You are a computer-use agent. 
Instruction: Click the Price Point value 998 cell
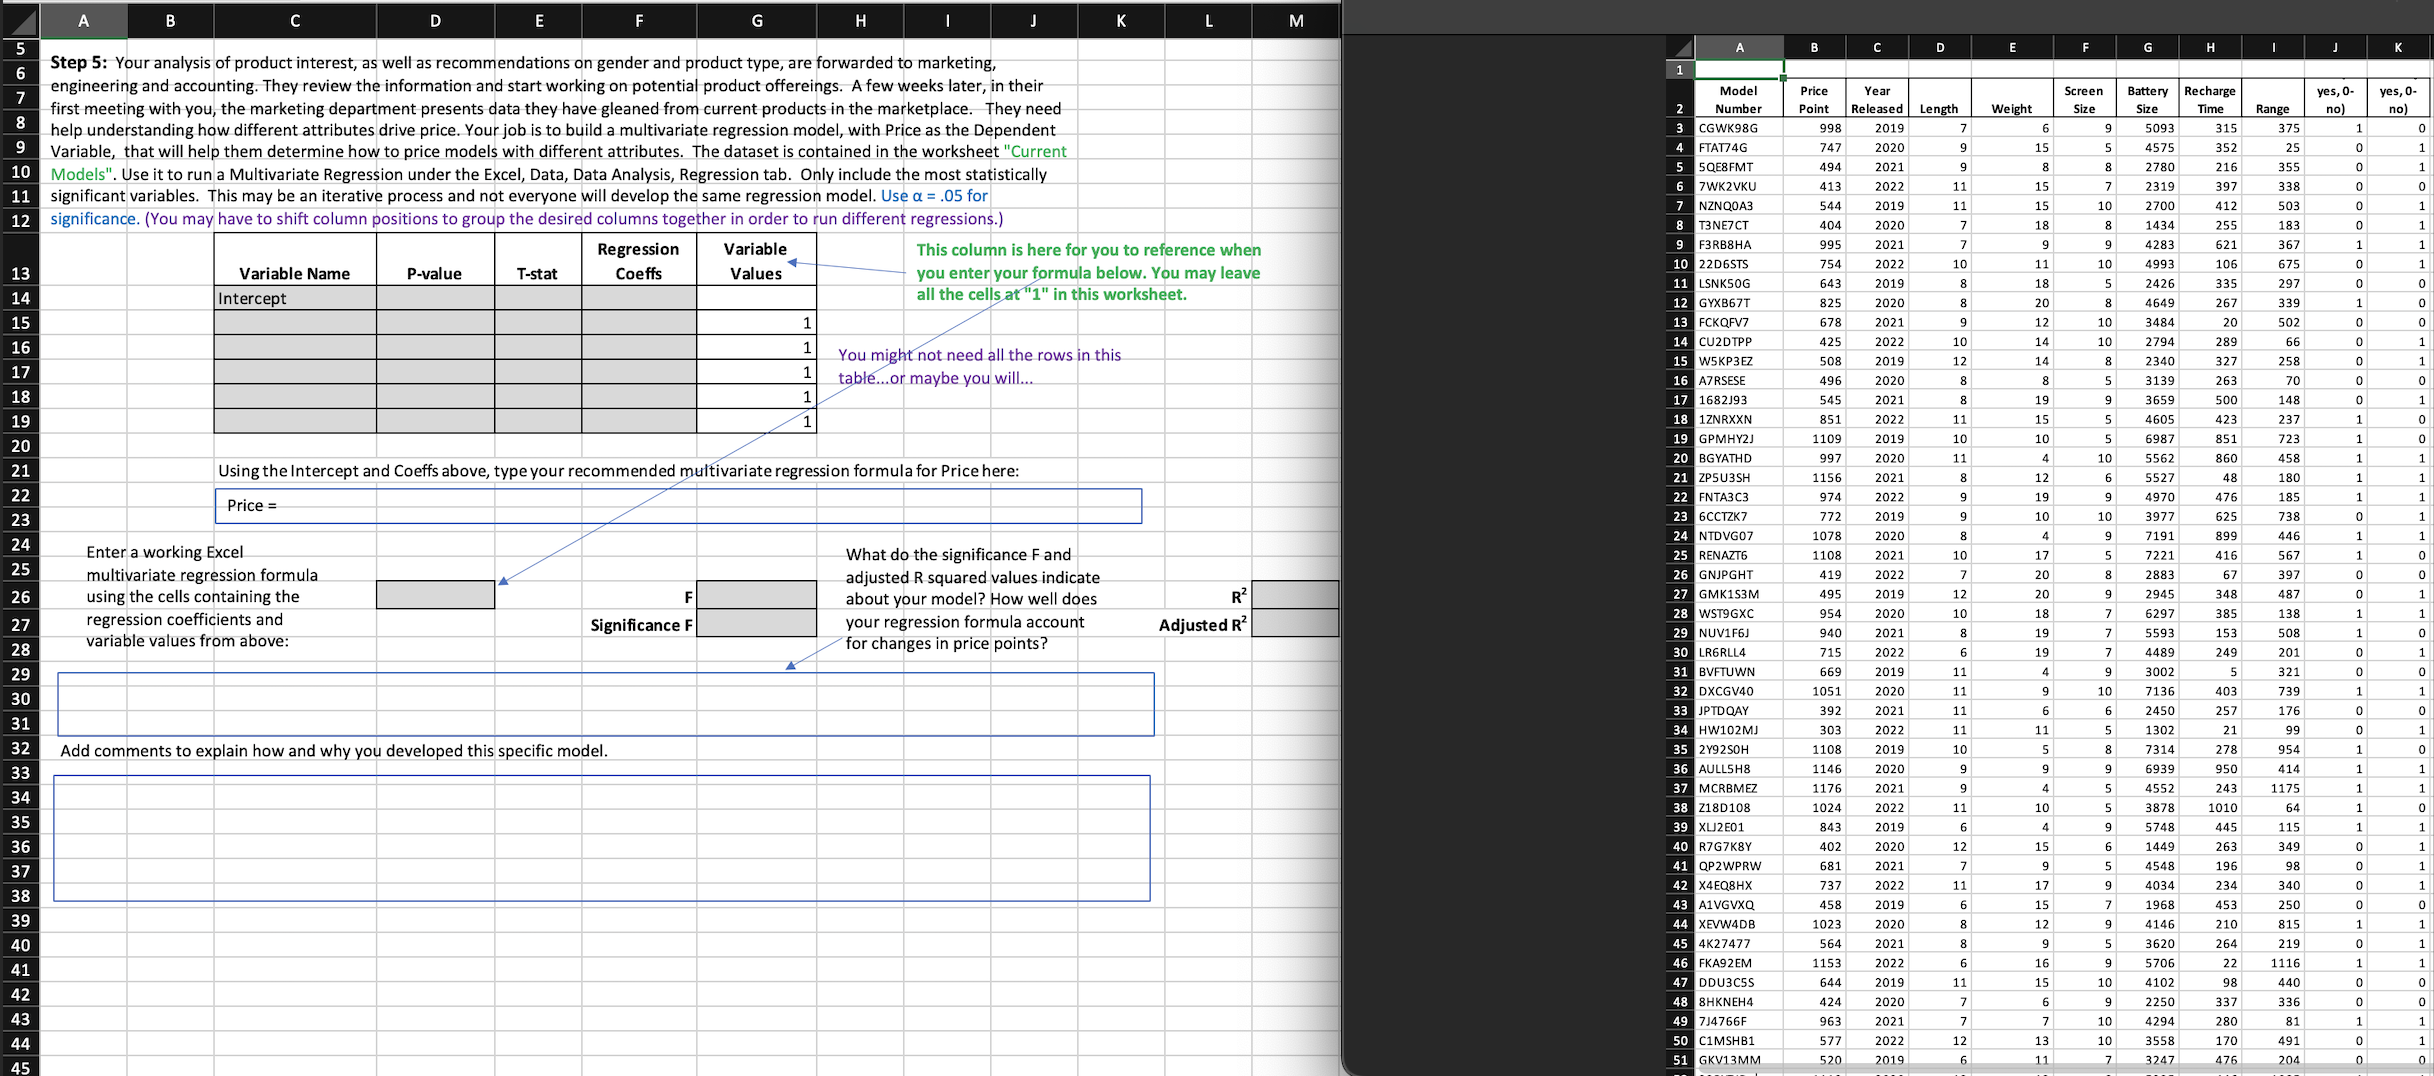1813,128
